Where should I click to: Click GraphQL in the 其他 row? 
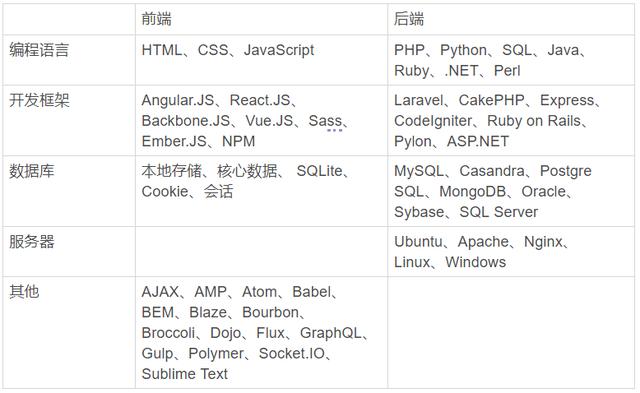tap(331, 333)
